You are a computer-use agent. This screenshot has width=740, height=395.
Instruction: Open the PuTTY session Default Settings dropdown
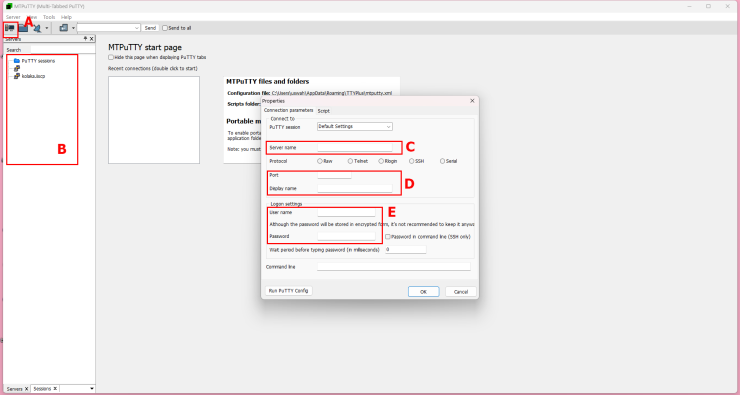pyautogui.click(x=355, y=126)
